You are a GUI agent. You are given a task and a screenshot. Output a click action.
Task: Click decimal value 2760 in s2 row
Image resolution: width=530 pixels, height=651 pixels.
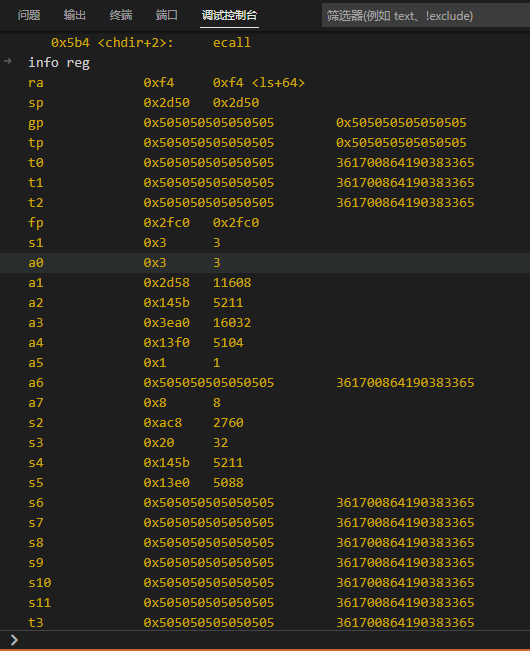228,423
